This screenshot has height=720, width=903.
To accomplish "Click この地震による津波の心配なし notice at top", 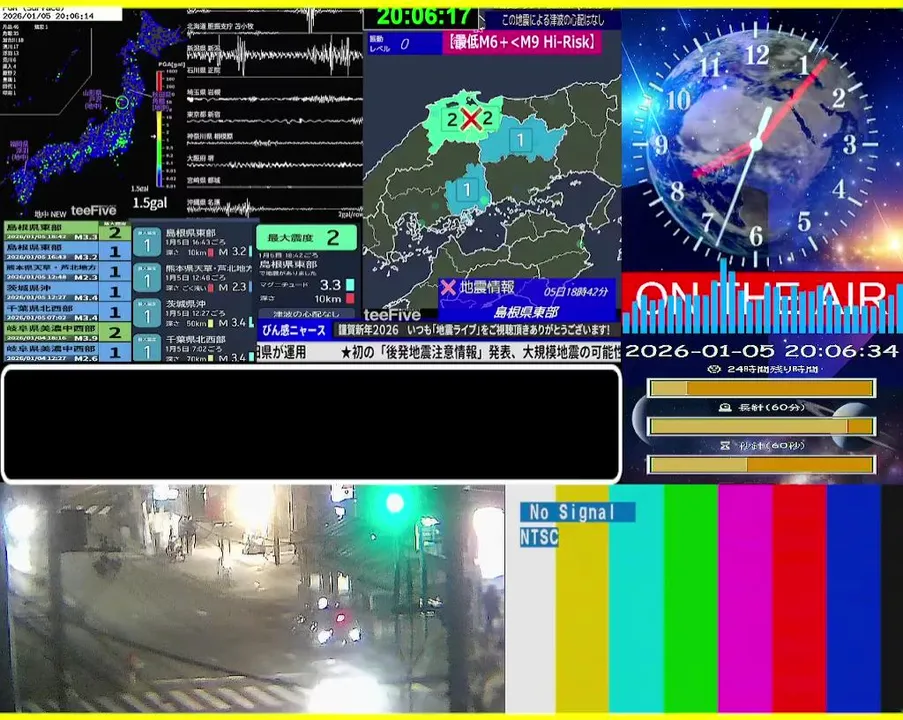I will (x=552, y=20).
